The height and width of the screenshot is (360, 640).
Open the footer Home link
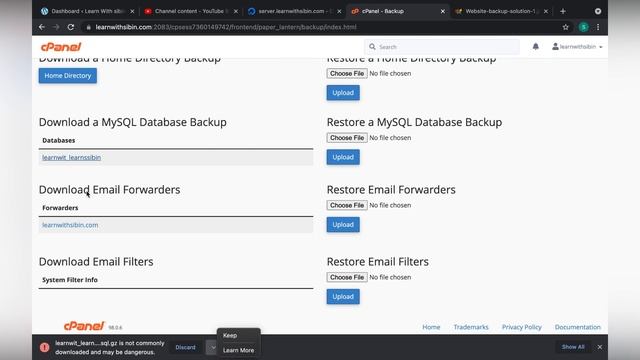coord(431,327)
